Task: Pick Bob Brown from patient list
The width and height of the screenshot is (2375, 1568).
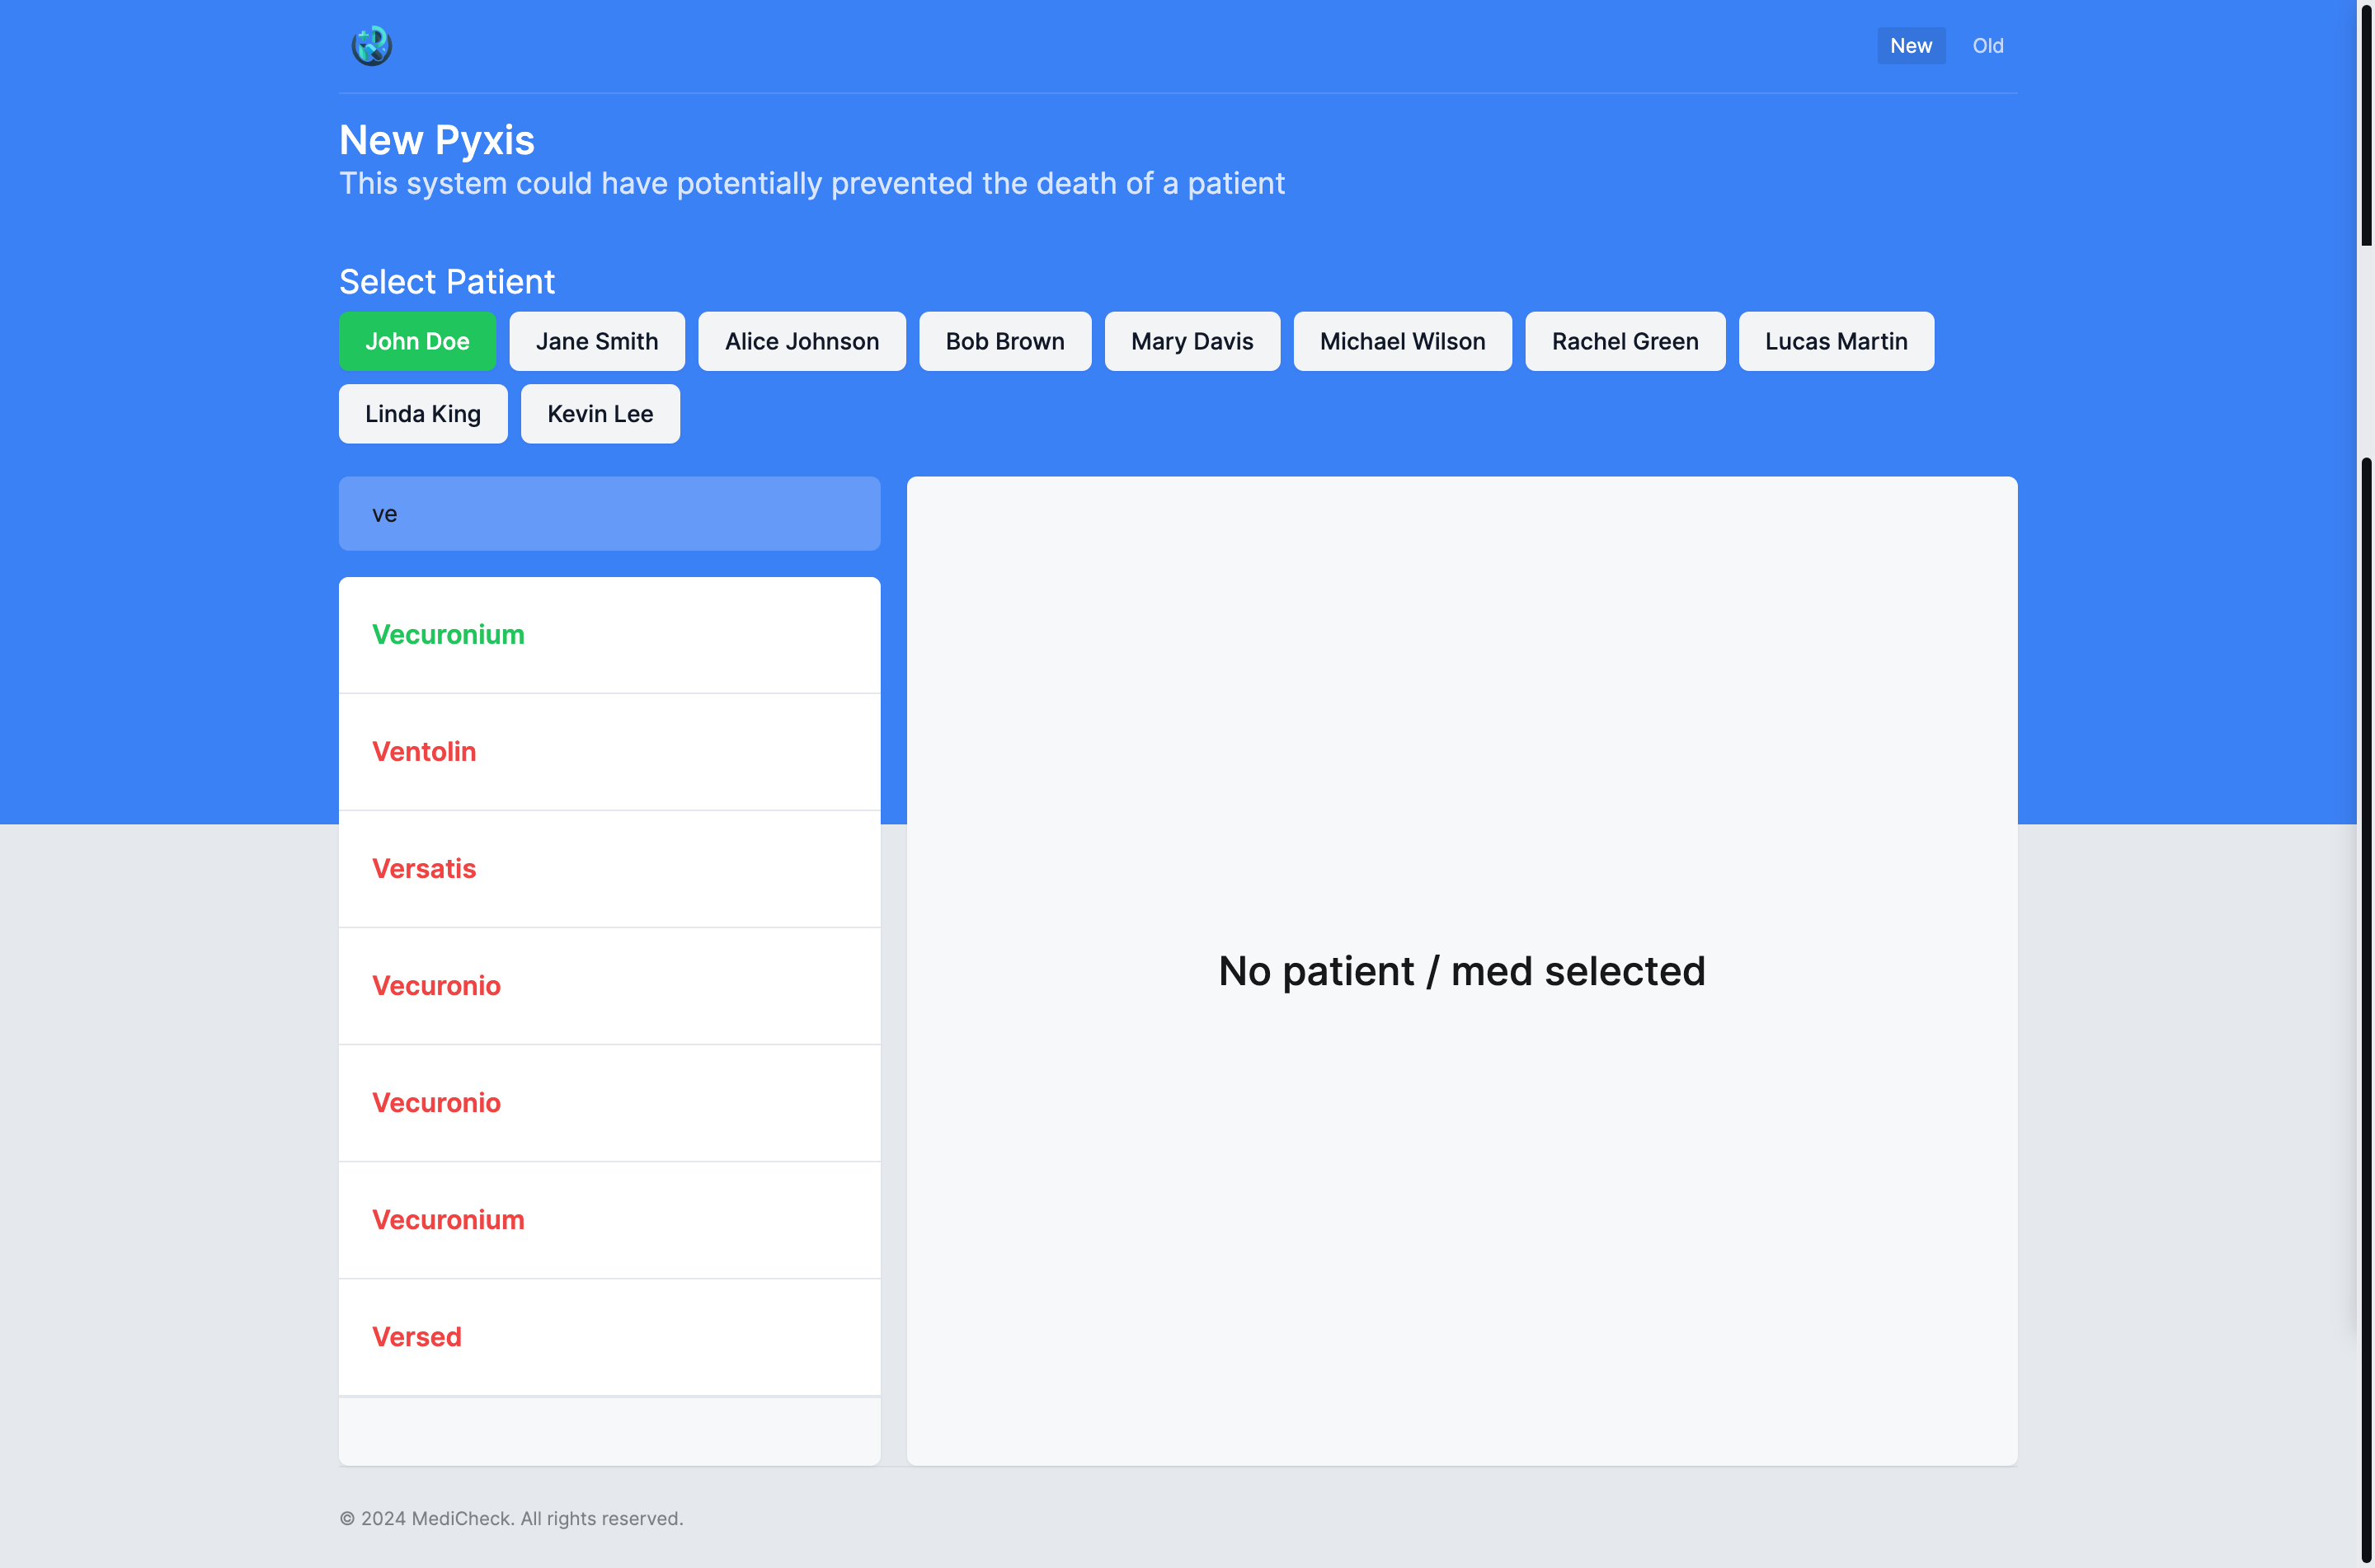Action: point(1004,341)
